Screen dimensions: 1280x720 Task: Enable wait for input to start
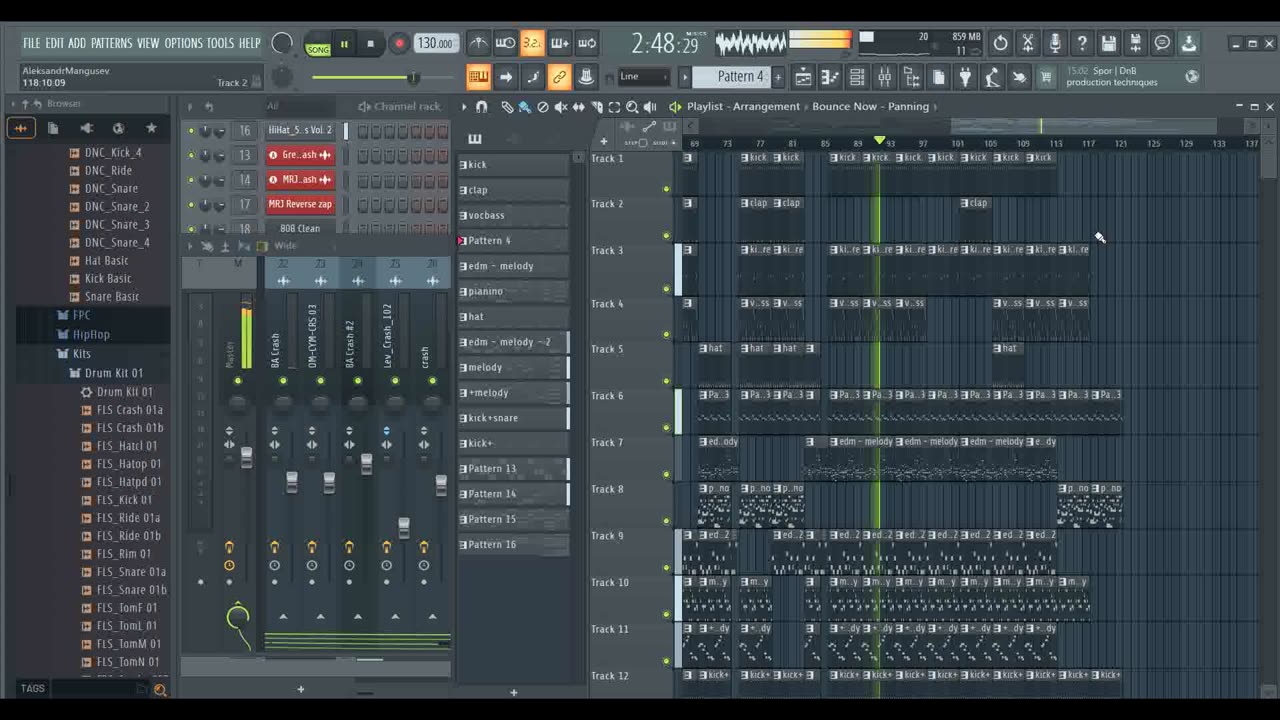point(506,43)
